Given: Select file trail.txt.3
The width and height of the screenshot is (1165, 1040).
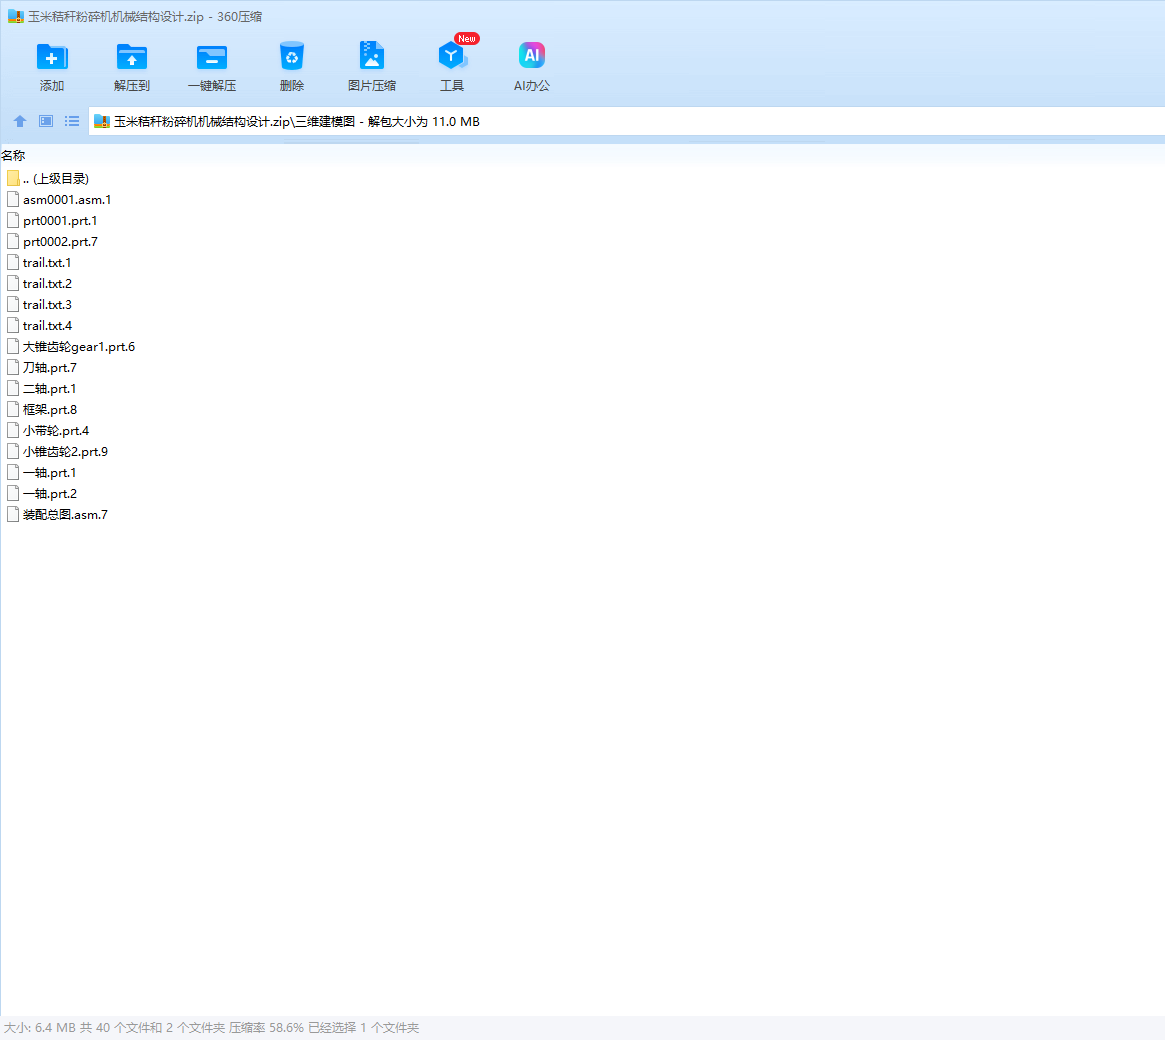Looking at the screenshot, I should click(48, 305).
